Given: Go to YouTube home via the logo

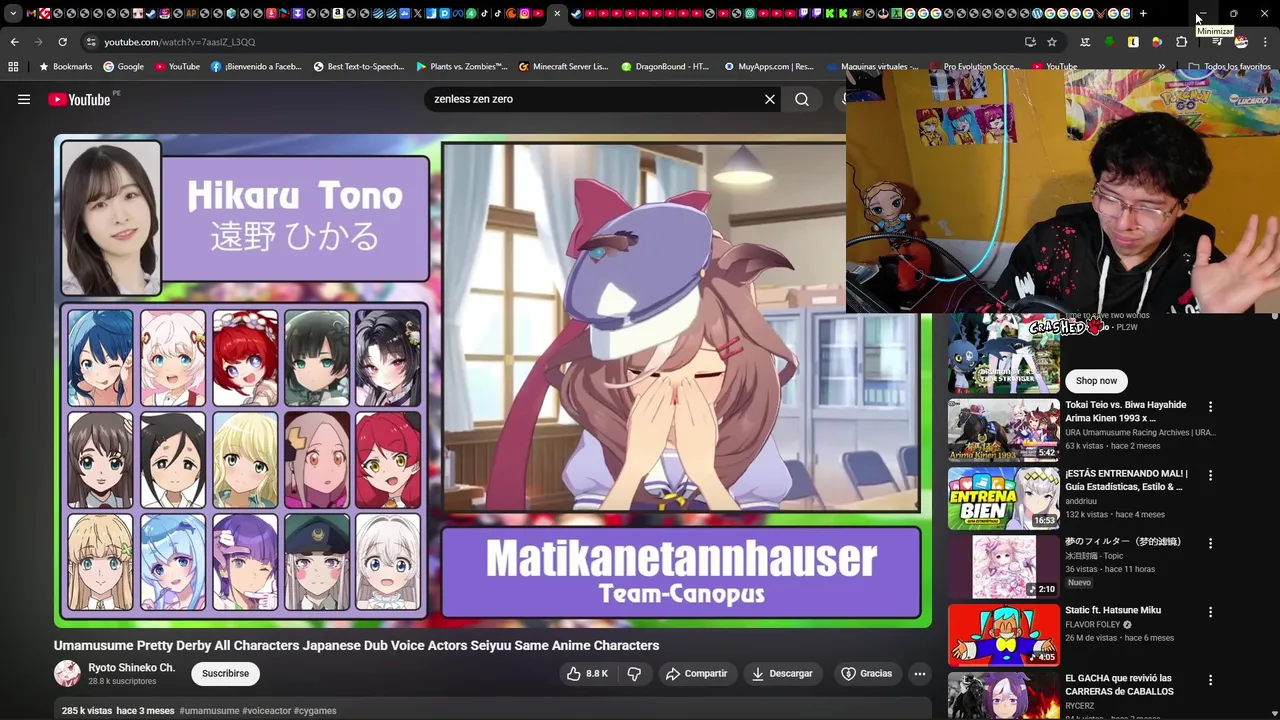Looking at the screenshot, I should coord(79,99).
